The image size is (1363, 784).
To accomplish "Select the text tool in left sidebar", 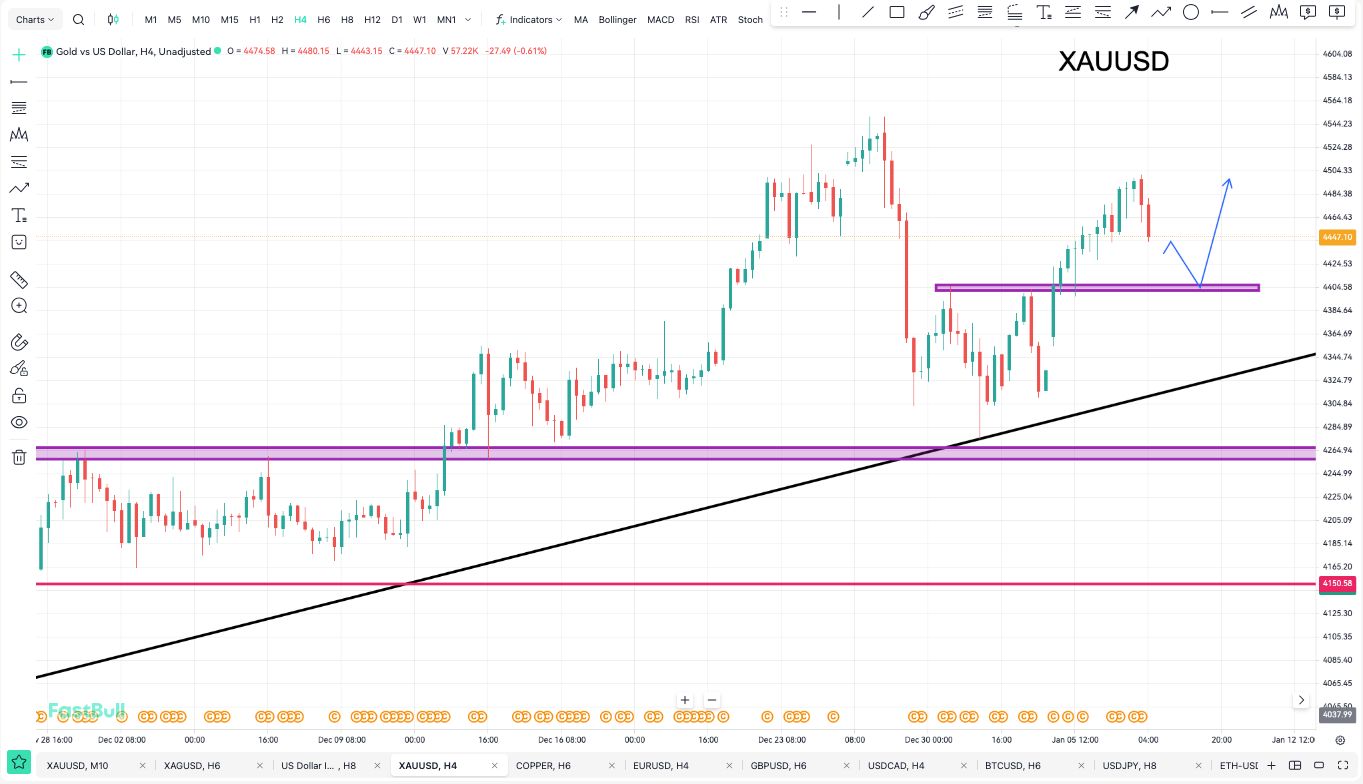I will (18, 215).
